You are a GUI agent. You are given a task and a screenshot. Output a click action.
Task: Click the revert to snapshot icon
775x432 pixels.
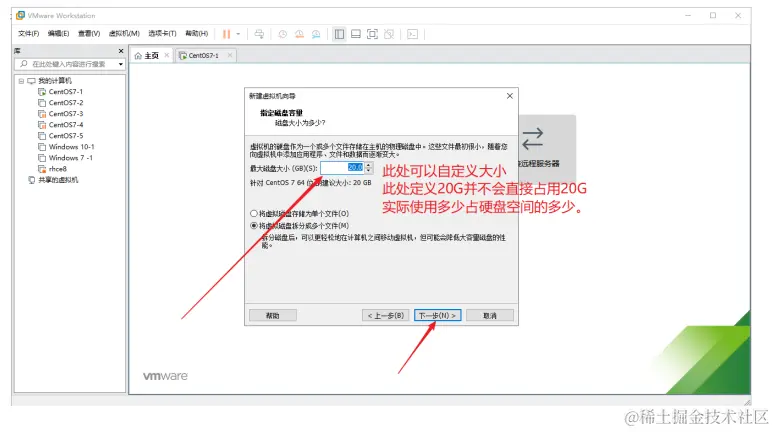click(300, 34)
